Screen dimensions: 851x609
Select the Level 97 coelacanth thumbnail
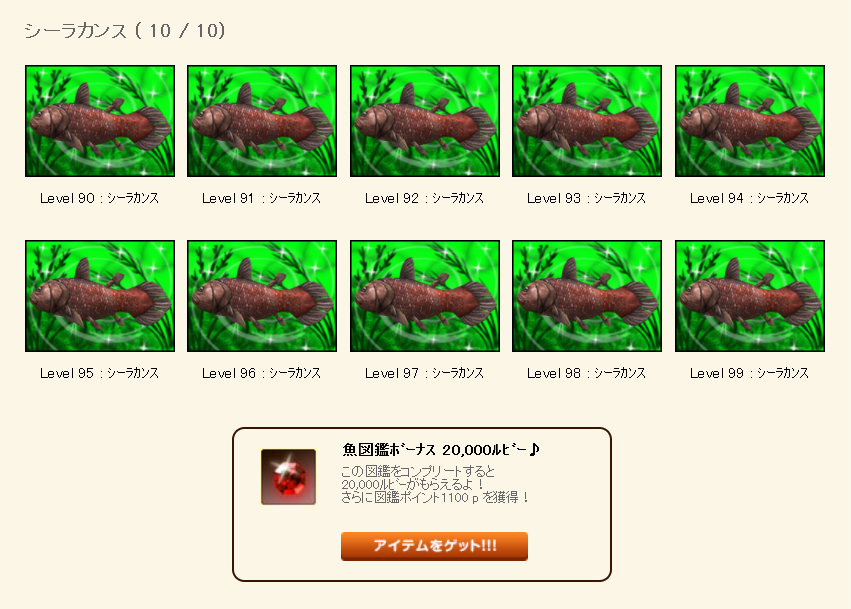(425, 296)
